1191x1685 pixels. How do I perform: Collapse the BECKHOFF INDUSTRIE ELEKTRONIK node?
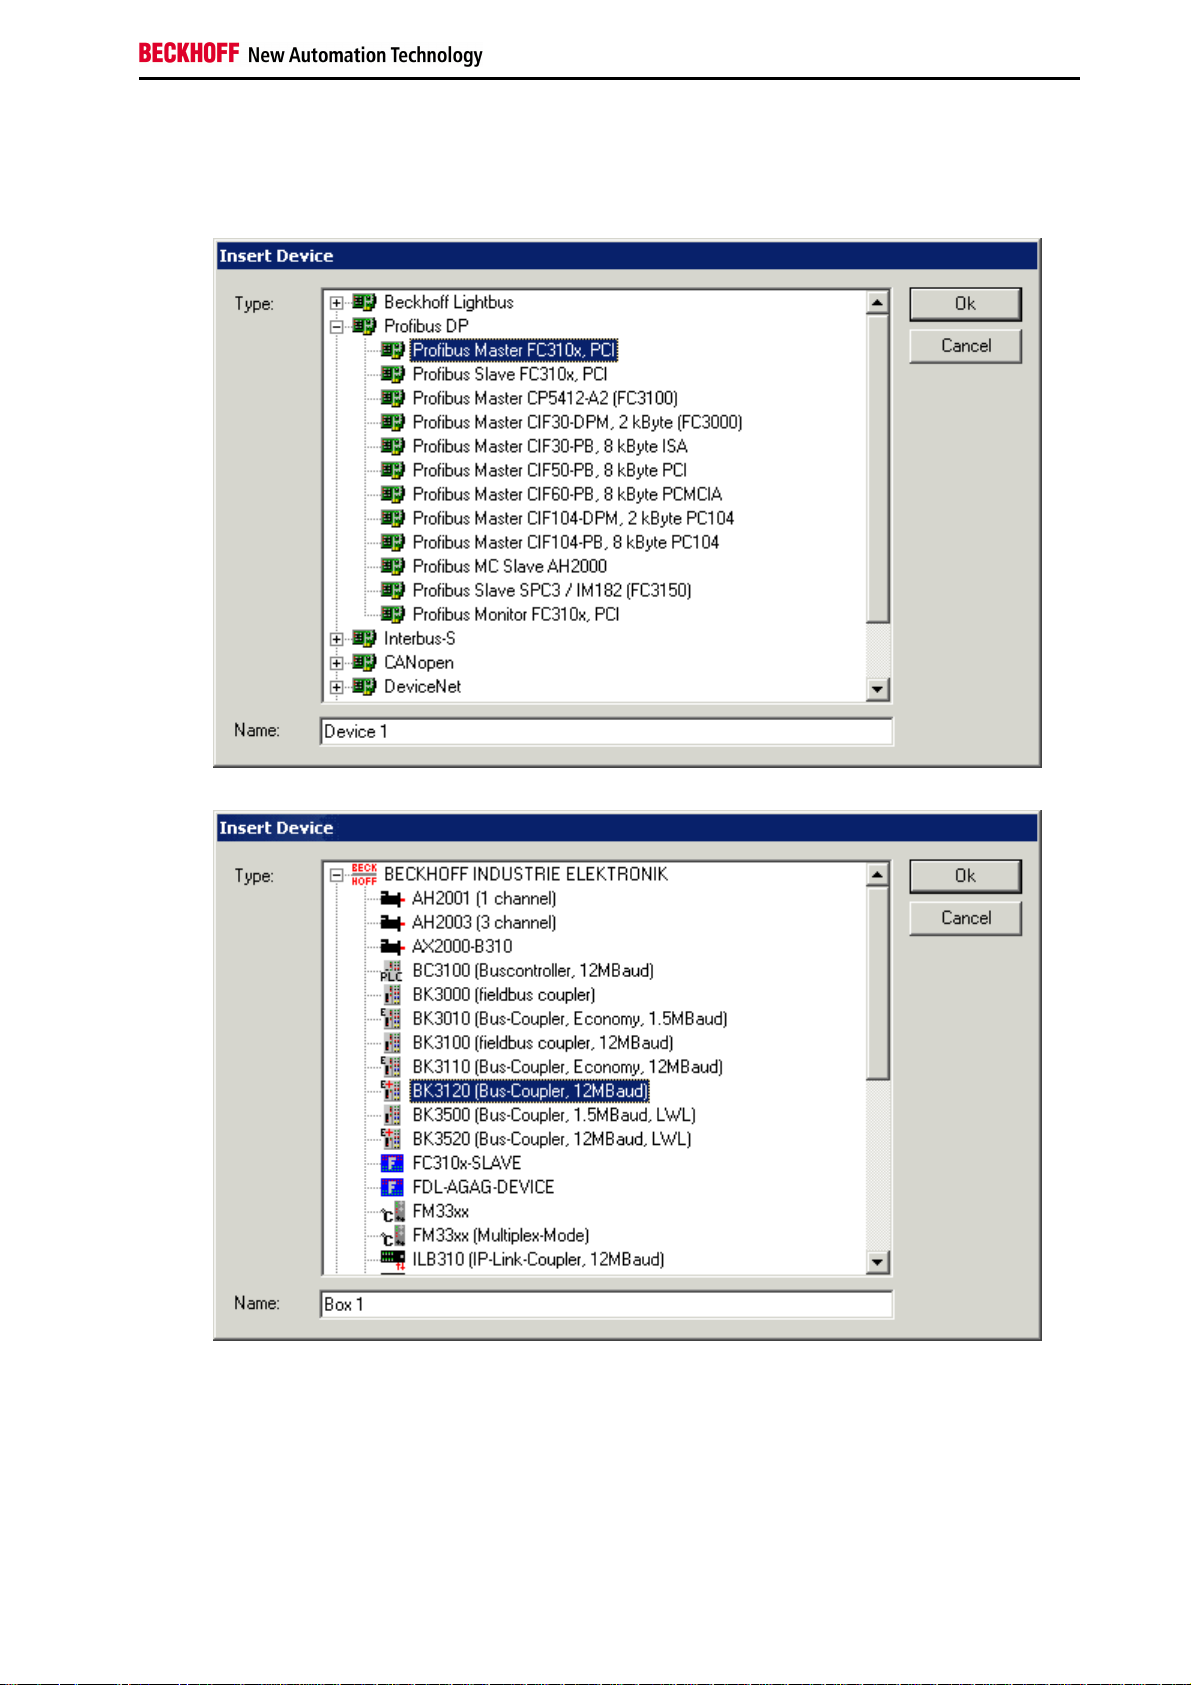coord(337,875)
